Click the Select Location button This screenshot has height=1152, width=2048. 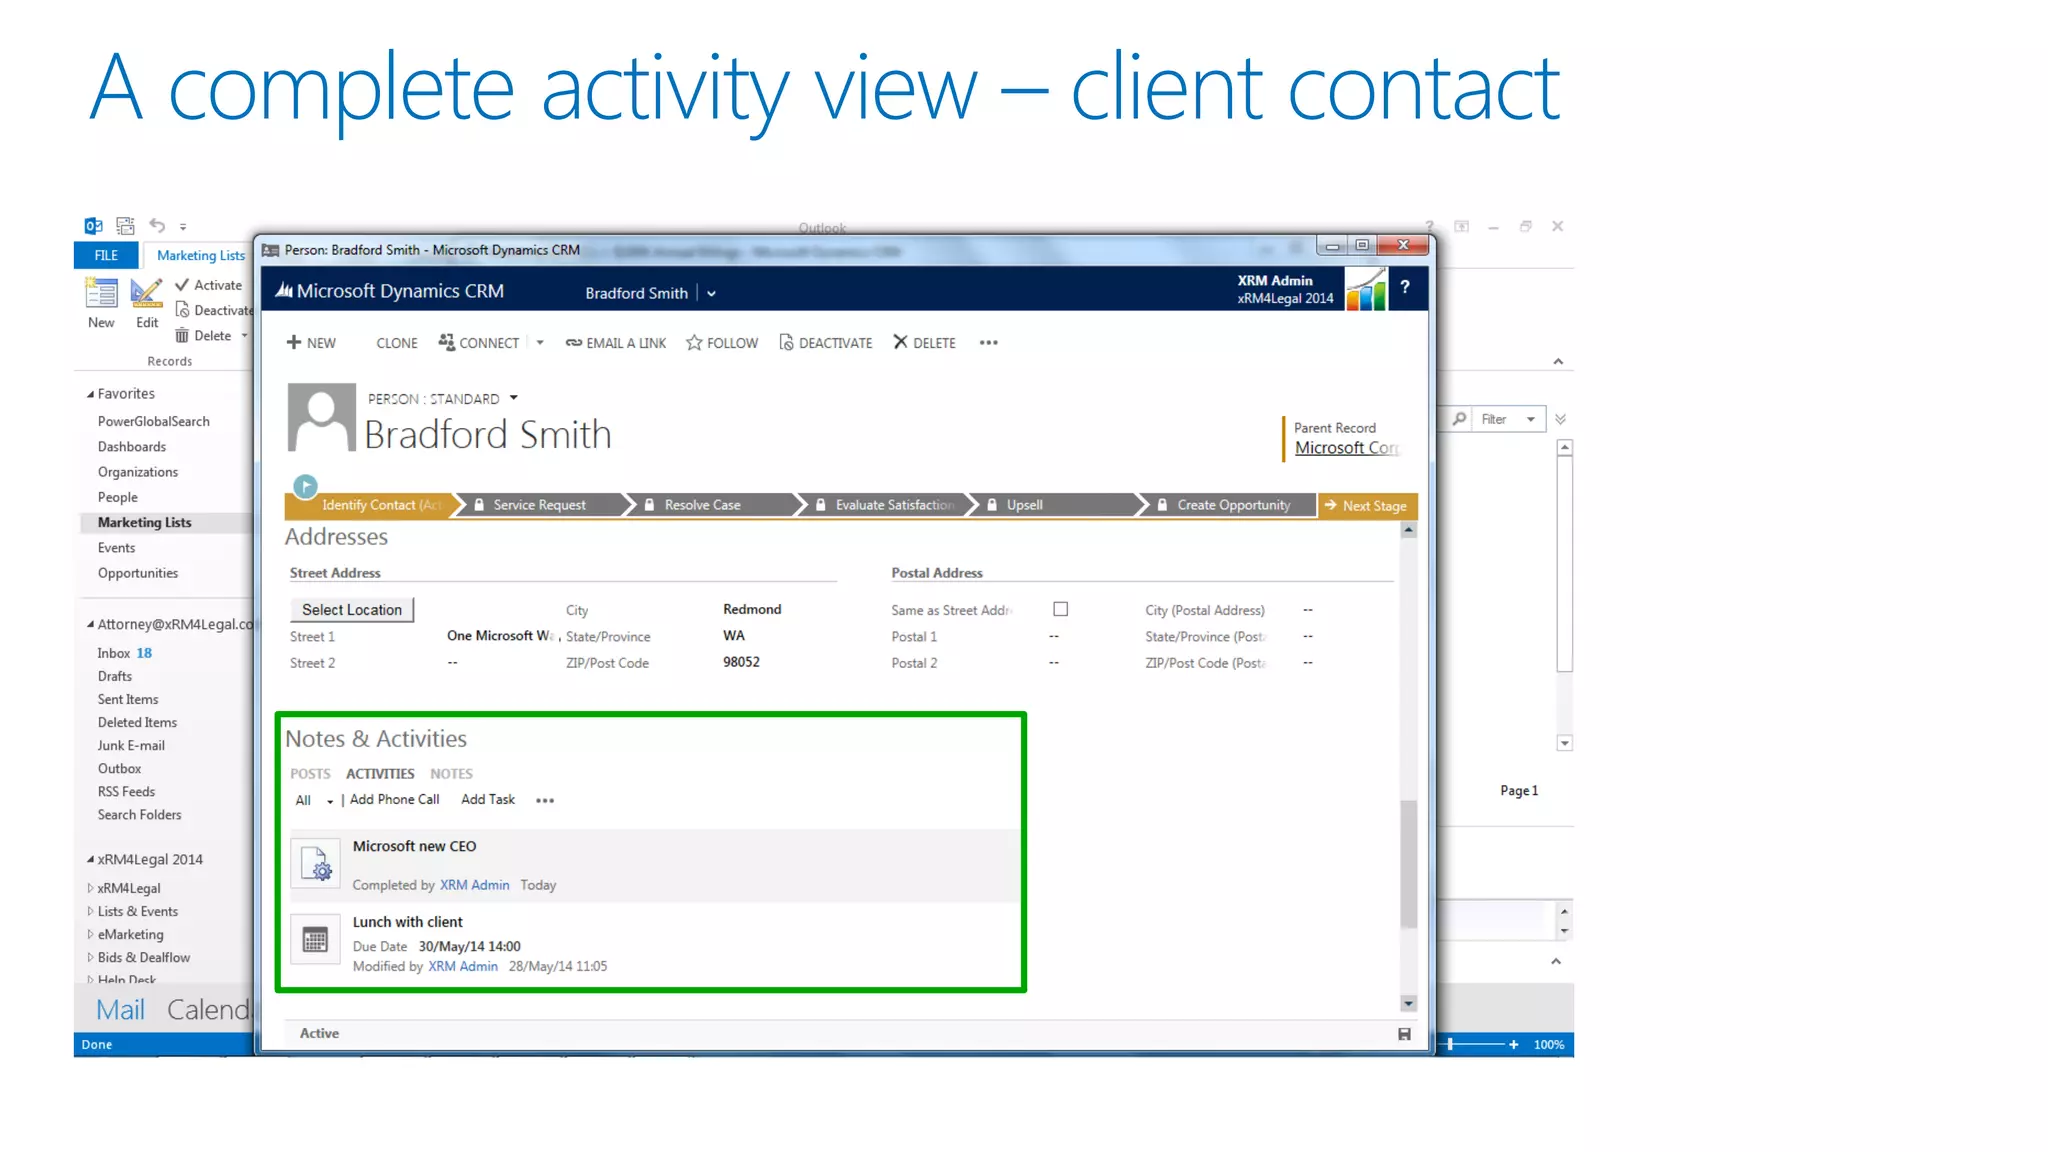pos(352,610)
